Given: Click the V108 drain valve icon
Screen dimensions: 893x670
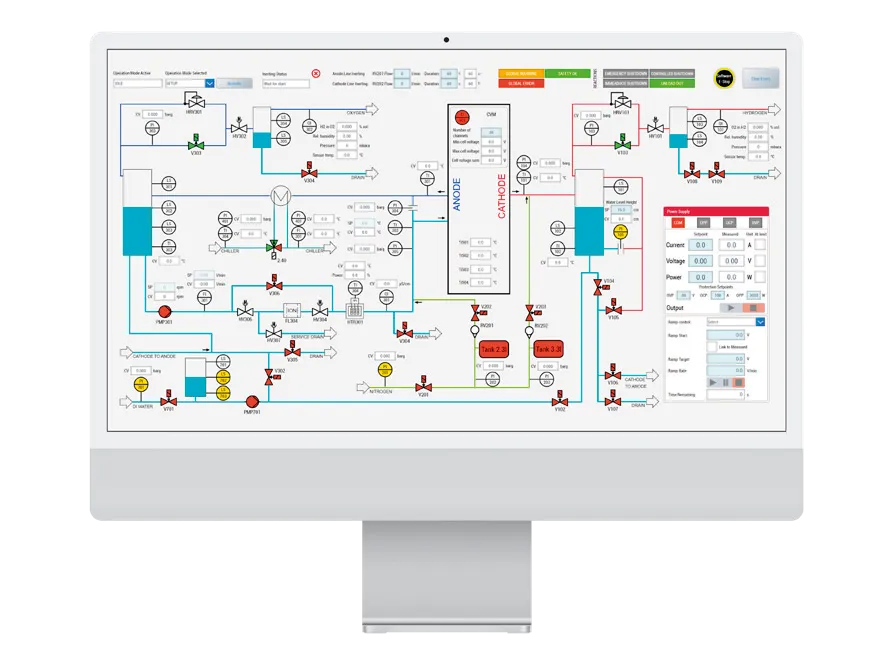Looking at the screenshot, I should [692, 172].
